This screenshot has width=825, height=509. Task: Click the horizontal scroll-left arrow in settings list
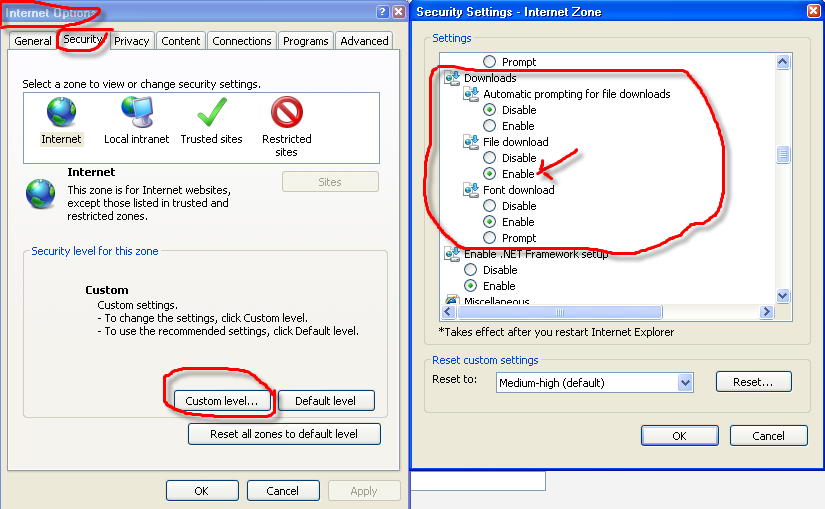point(448,312)
